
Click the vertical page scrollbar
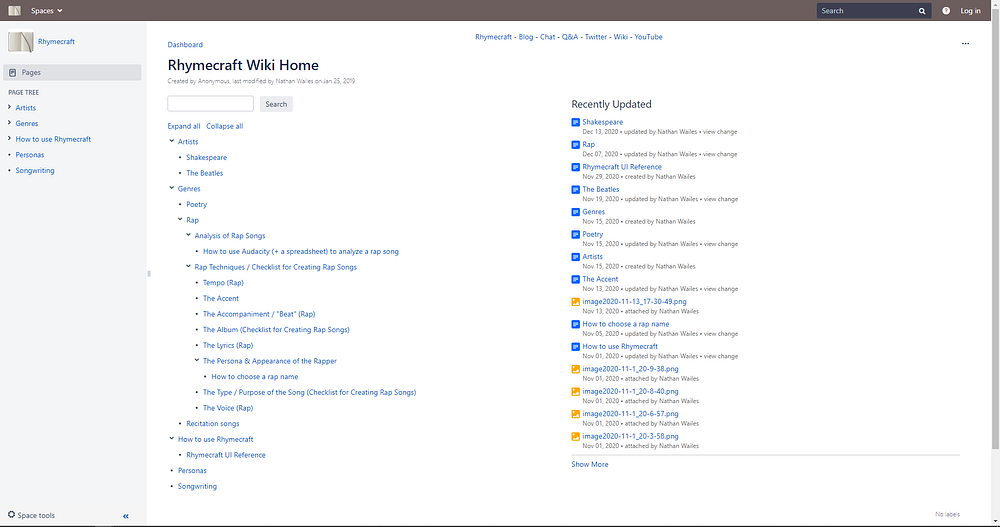pos(996,230)
